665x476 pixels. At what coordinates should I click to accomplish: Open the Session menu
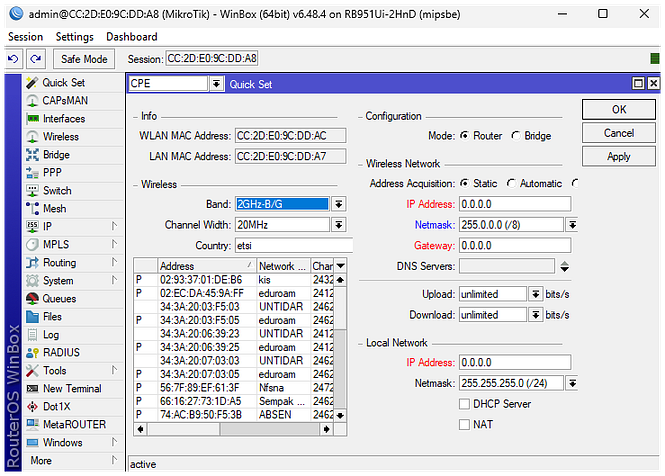point(25,37)
